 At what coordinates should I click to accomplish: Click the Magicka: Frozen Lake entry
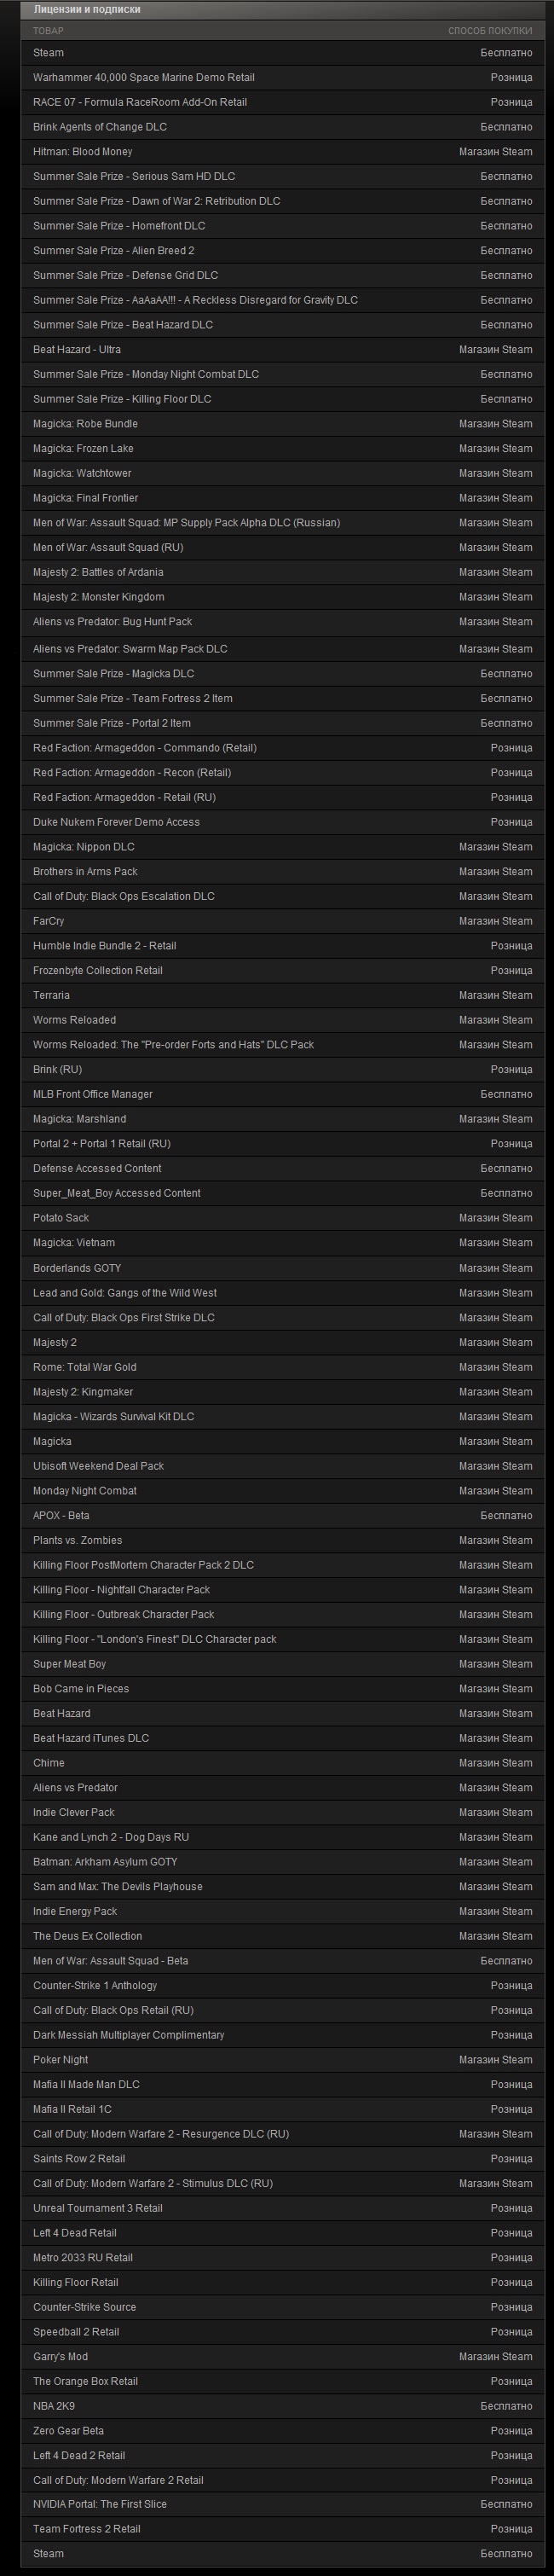tap(83, 449)
